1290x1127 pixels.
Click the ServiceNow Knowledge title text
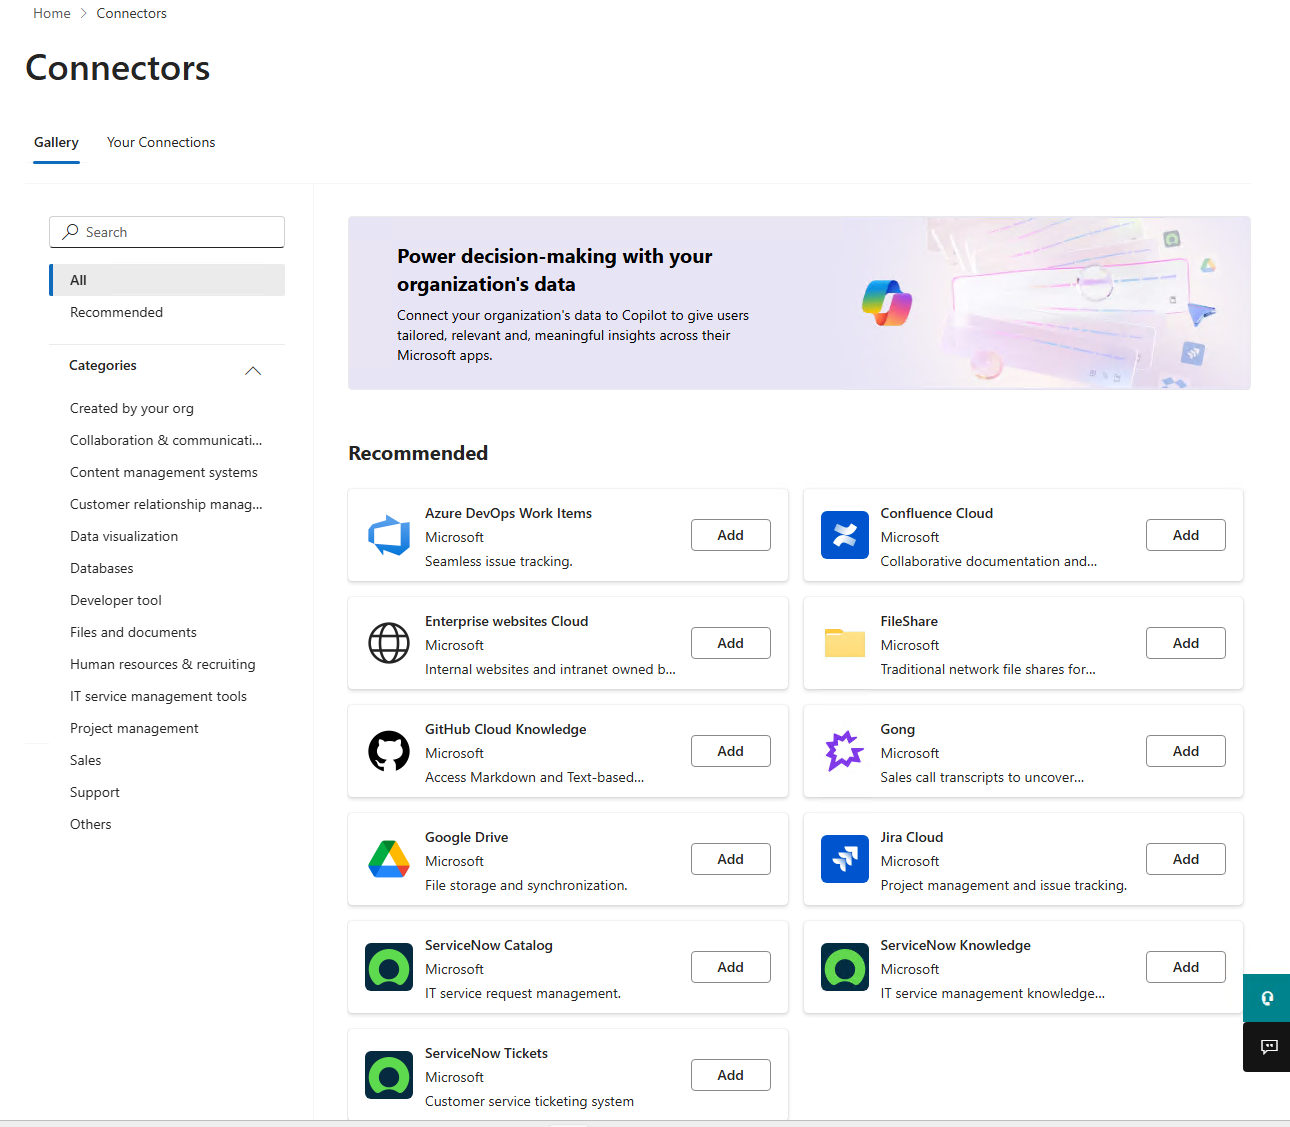[x=956, y=945]
